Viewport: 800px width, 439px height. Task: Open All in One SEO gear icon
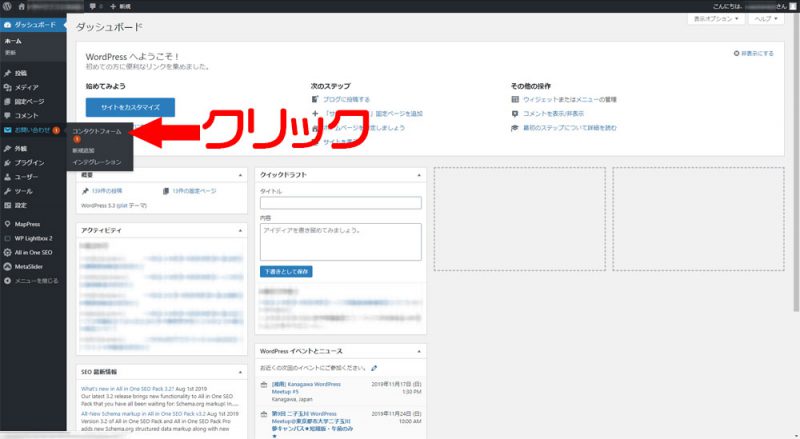click(7, 252)
